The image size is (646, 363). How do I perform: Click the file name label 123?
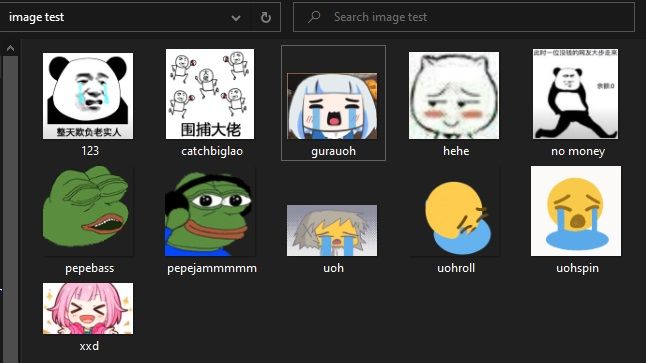tap(90, 150)
